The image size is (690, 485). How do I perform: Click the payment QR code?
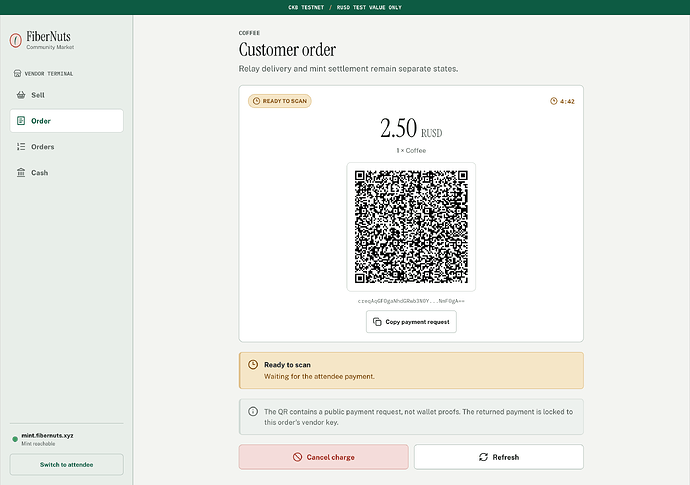(x=411, y=227)
